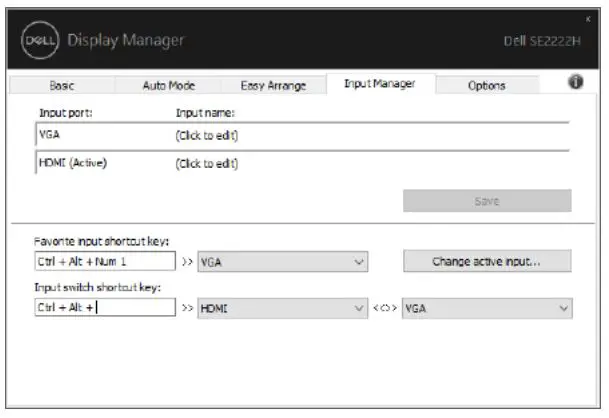
Task: Open the favorite input VGA dropdown
Action: [x=282, y=262]
